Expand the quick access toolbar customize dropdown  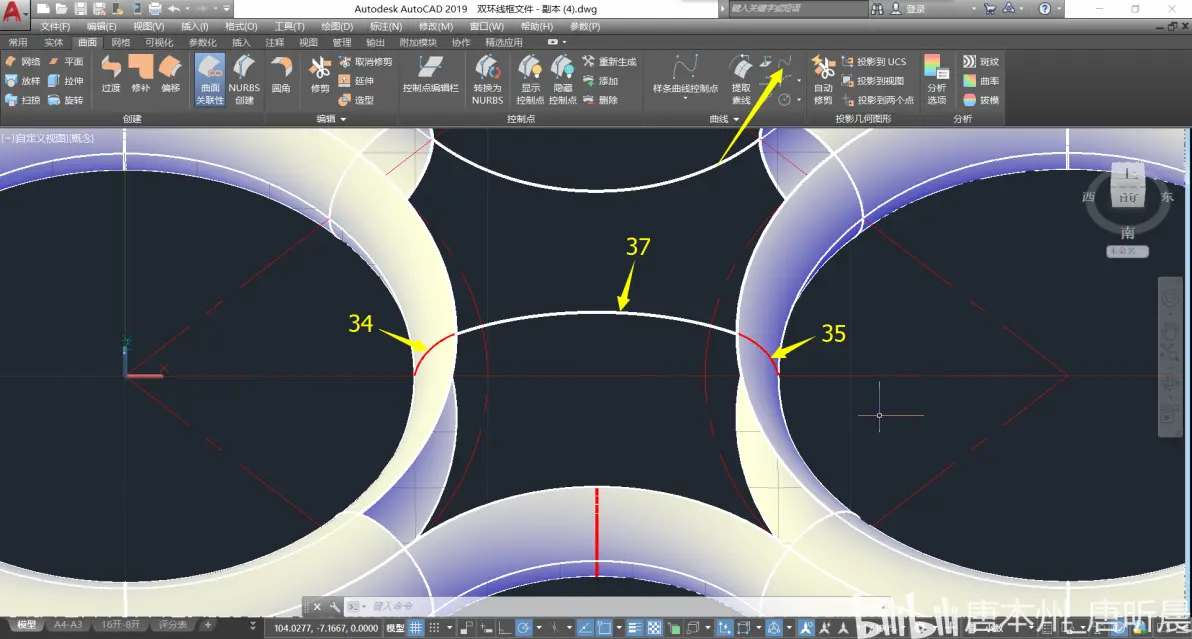point(227,9)
